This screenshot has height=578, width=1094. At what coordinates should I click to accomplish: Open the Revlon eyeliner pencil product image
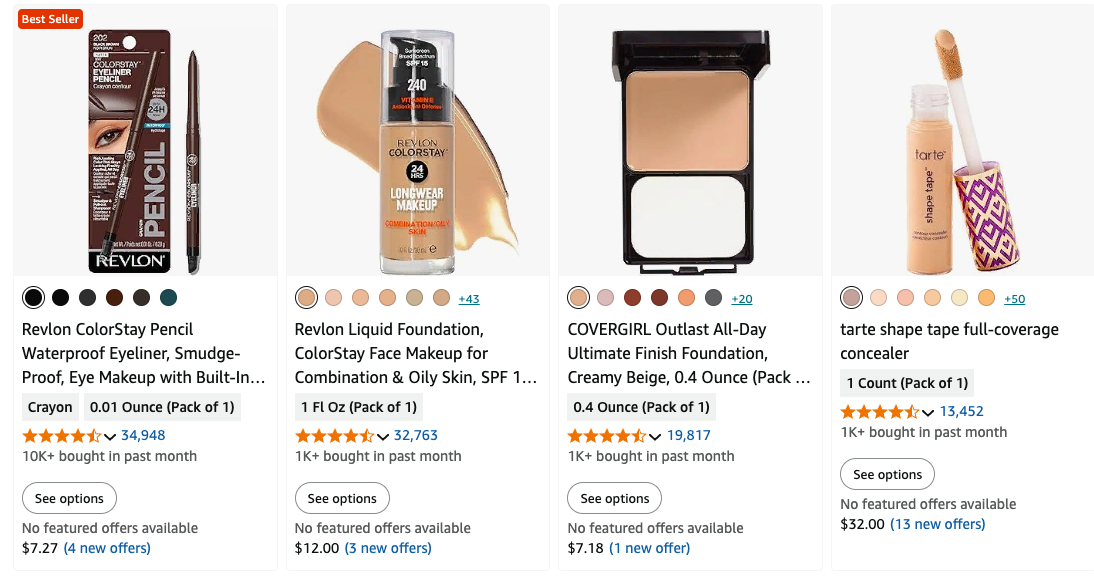145,150
